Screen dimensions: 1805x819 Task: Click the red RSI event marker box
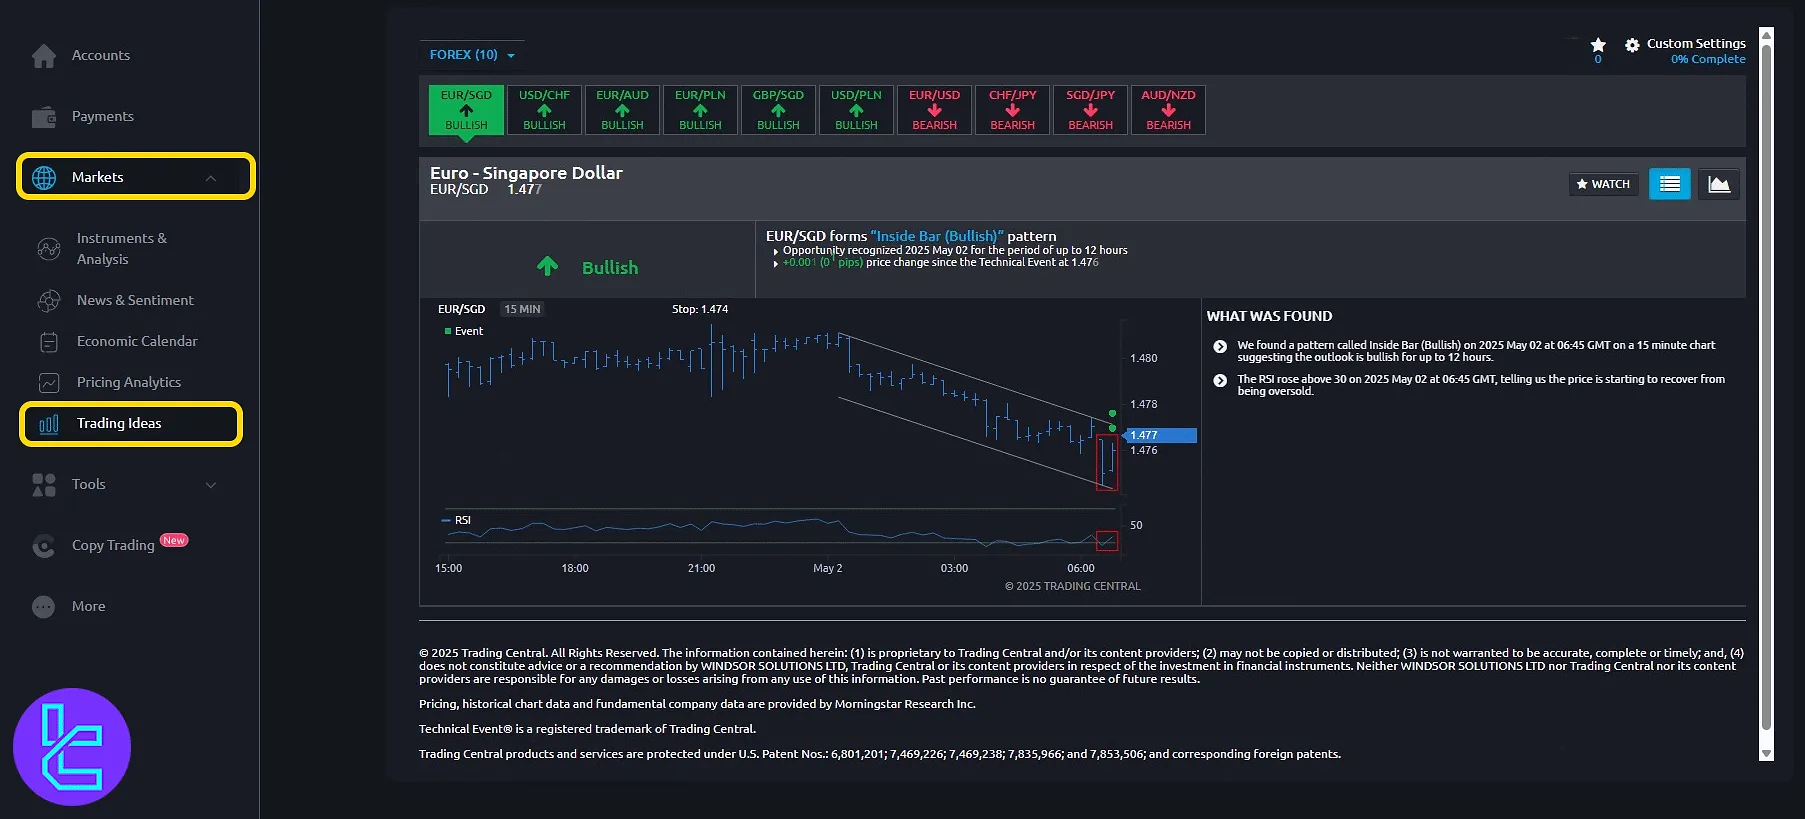[1107, 541]
